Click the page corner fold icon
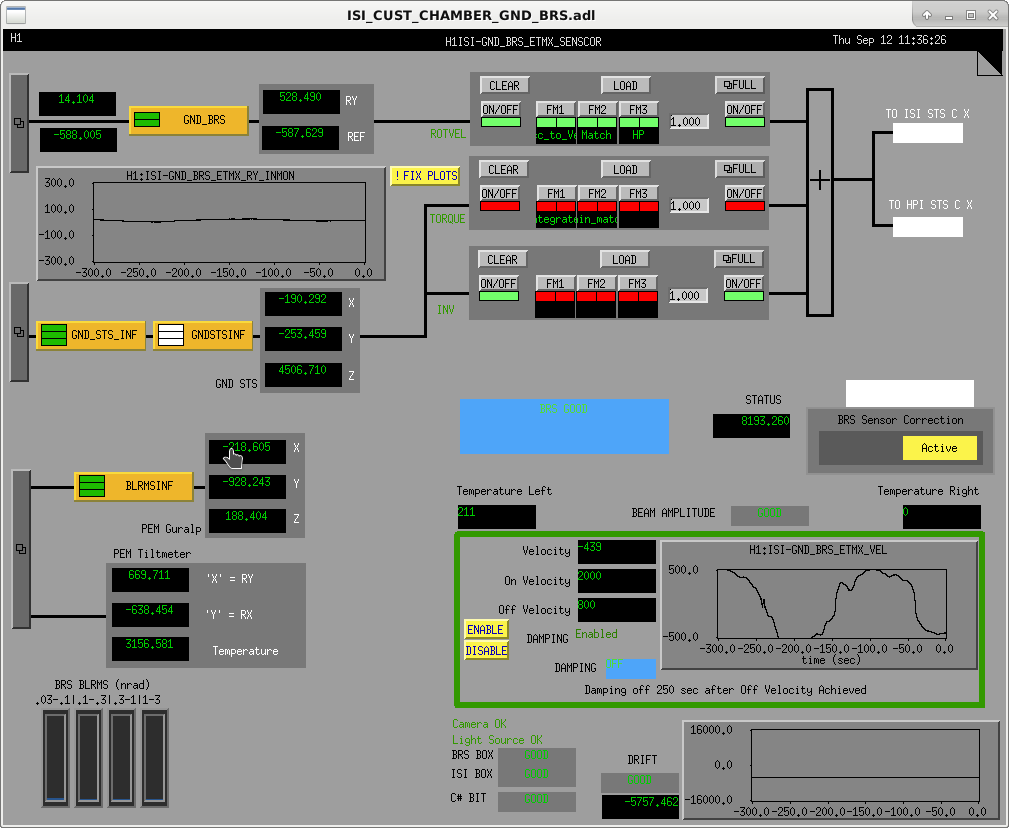 point(989,64)
